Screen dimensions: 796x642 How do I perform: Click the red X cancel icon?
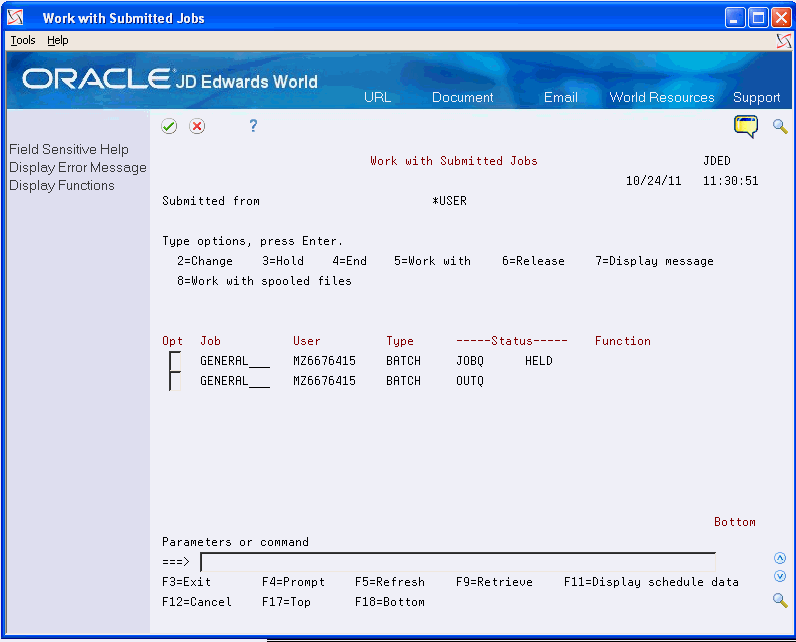click(197, 126)
